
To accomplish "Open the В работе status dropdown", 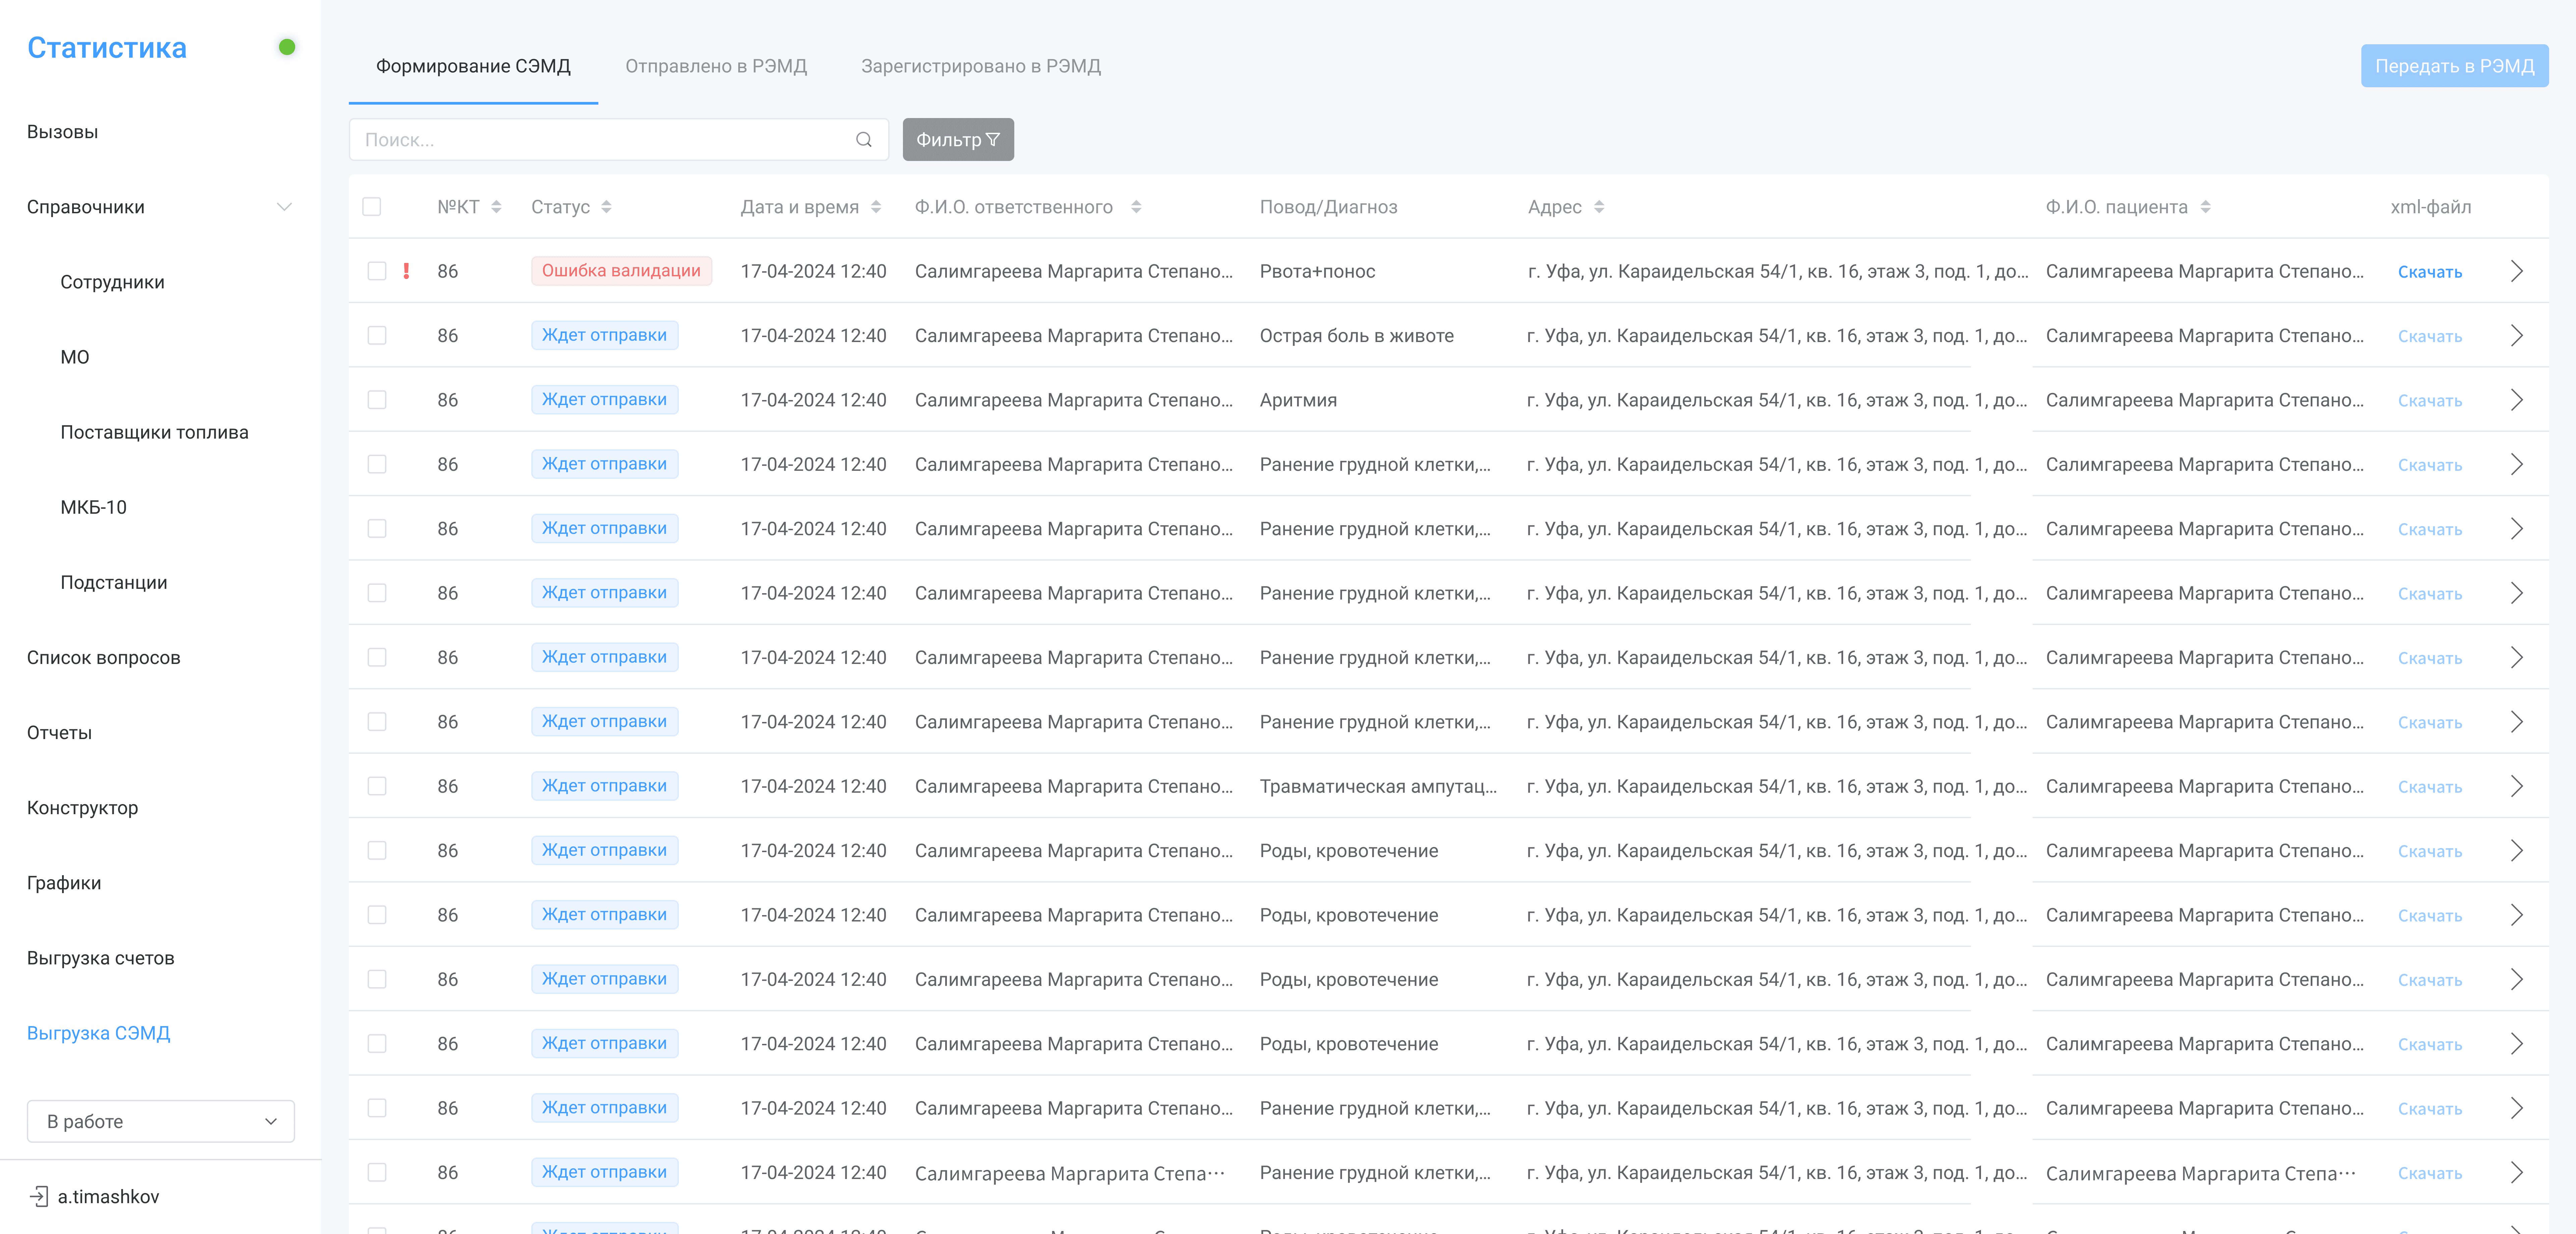I will pyautogui.click(x=160, y=1121).
